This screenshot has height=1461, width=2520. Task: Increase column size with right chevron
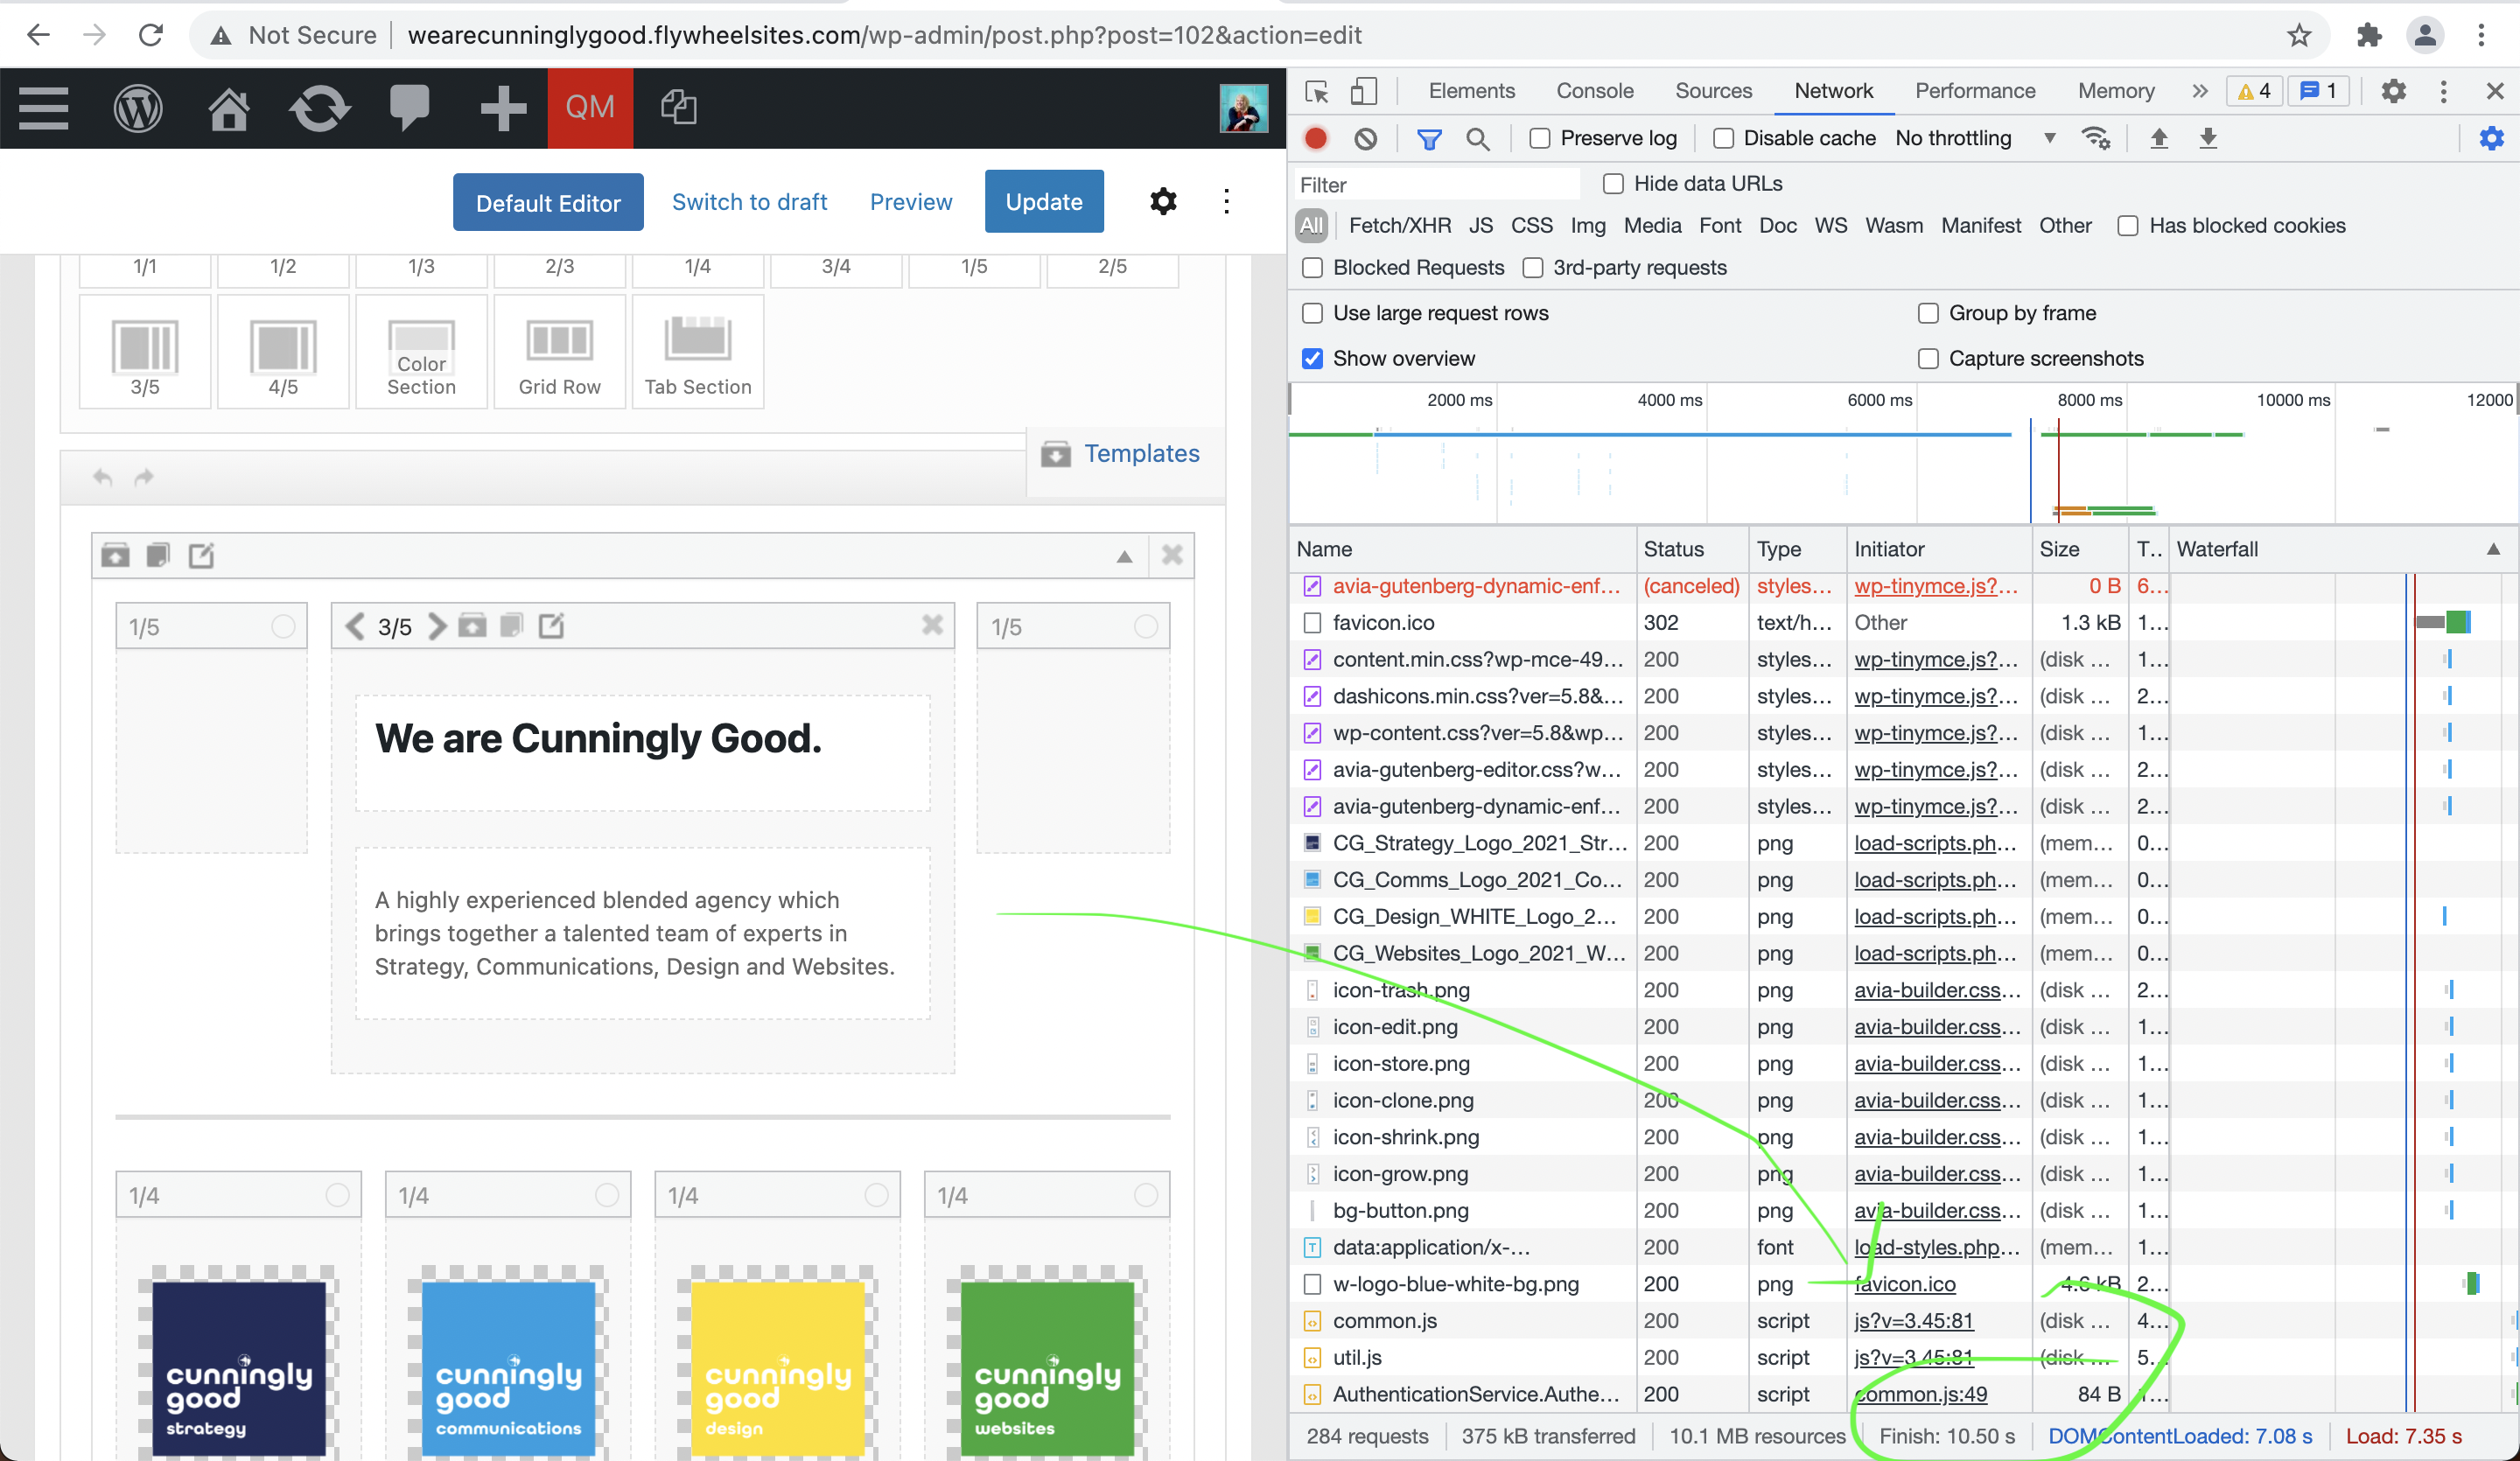coord(437,626)
